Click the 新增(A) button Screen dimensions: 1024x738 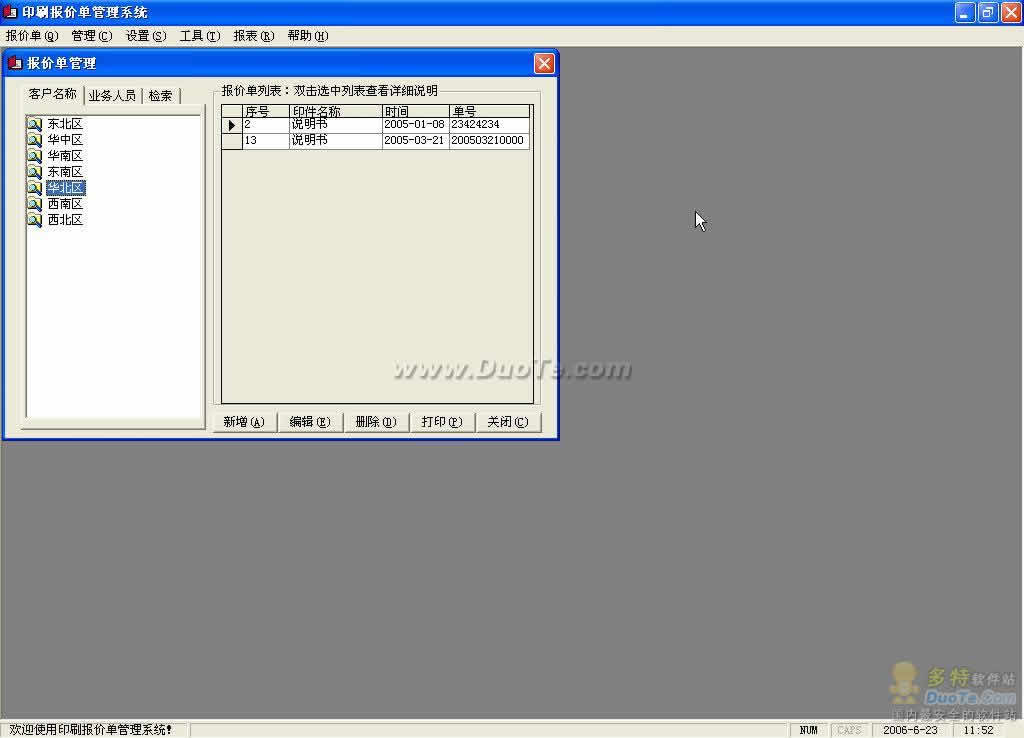pos(244,422)
